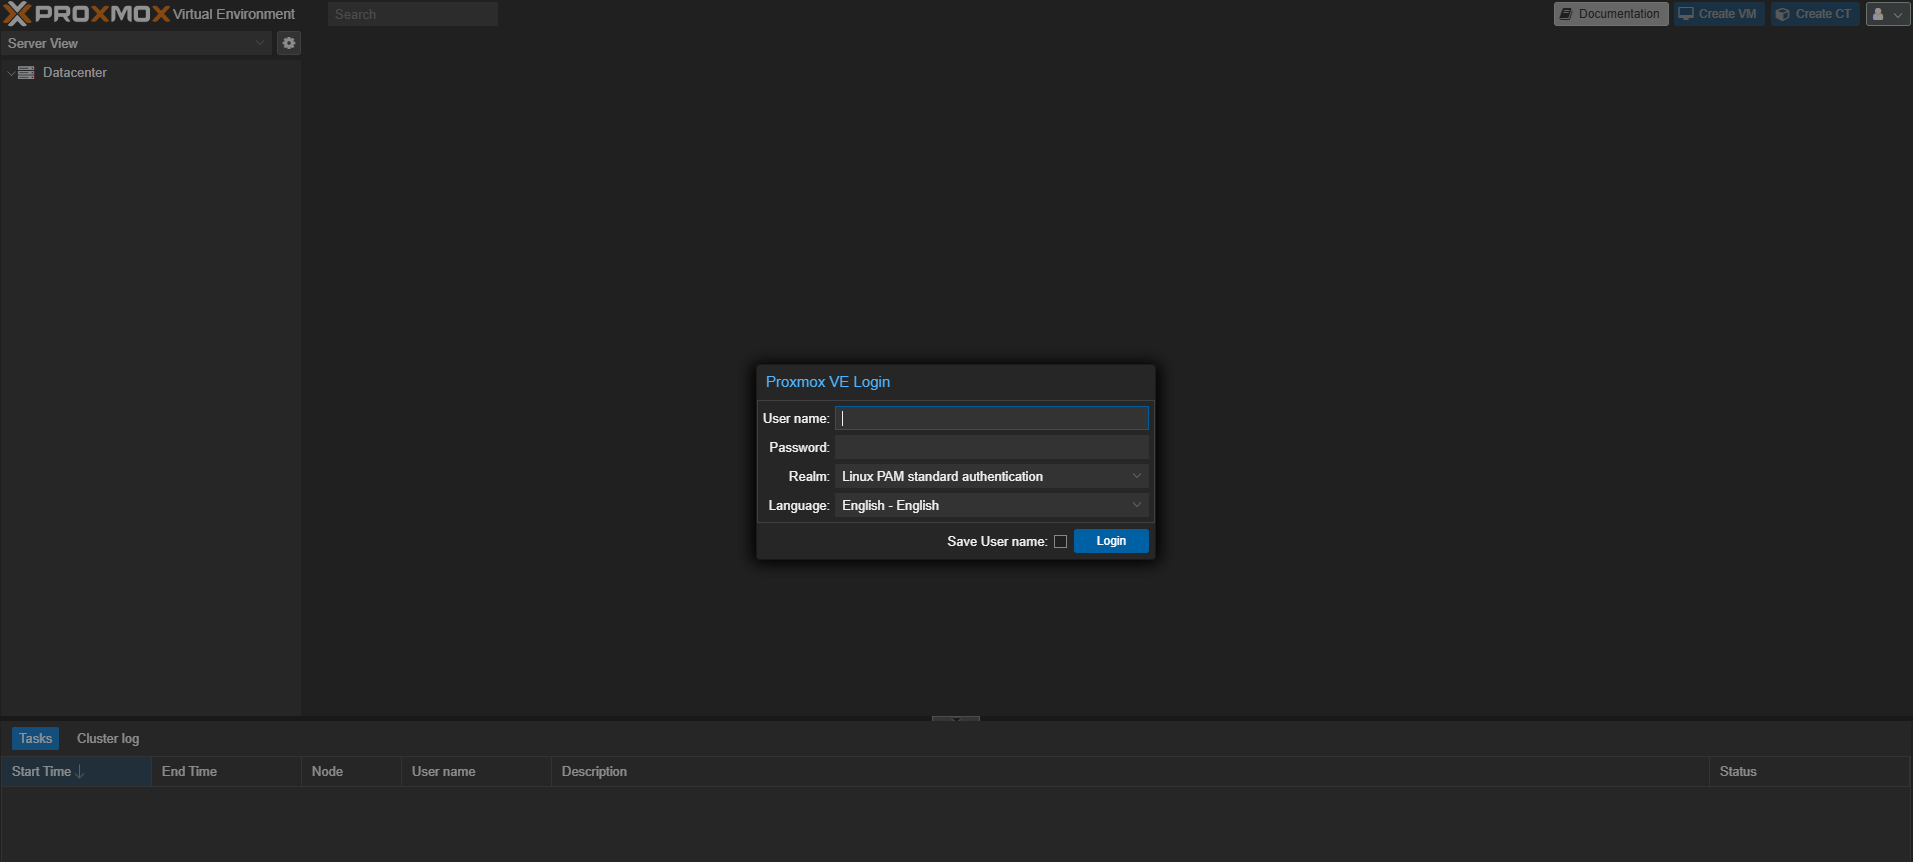This screenshot has height=862, width=1913.
Task: Click the Create CT button
Action: click(1815, 14)
